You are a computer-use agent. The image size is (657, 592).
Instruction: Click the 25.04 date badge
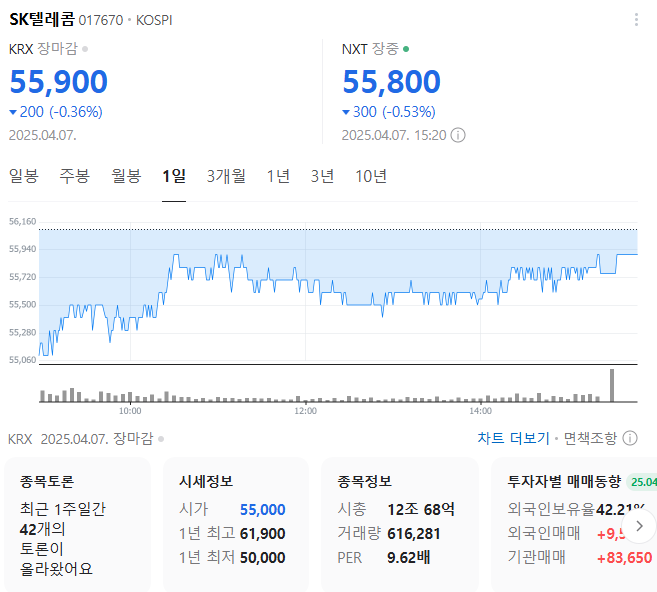tap(642, 482)
